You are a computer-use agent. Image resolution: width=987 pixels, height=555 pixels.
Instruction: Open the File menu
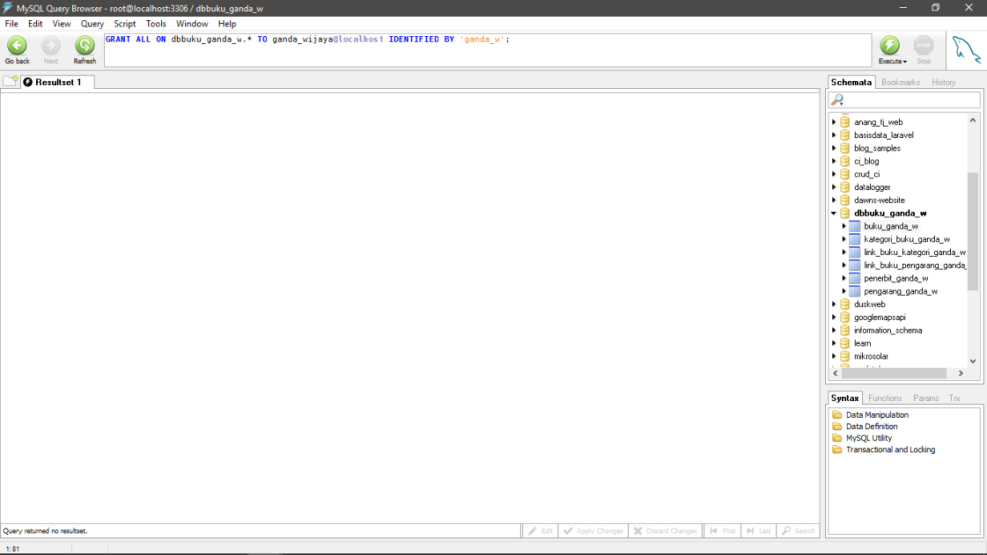(x=11, y=24)
